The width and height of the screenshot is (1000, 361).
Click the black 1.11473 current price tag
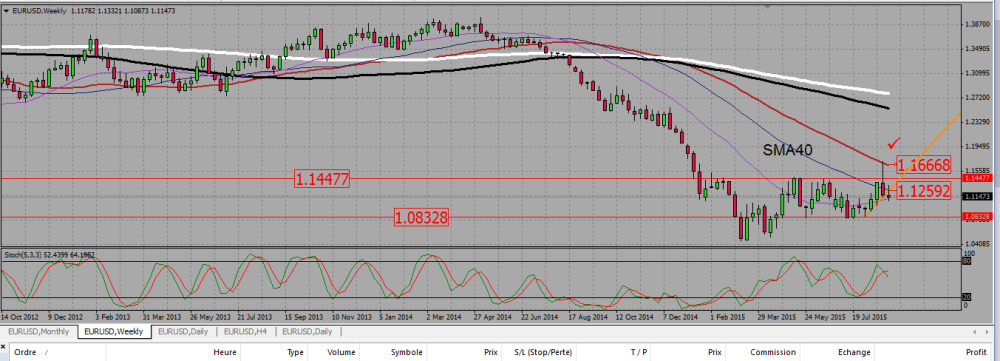pos(977,197)
